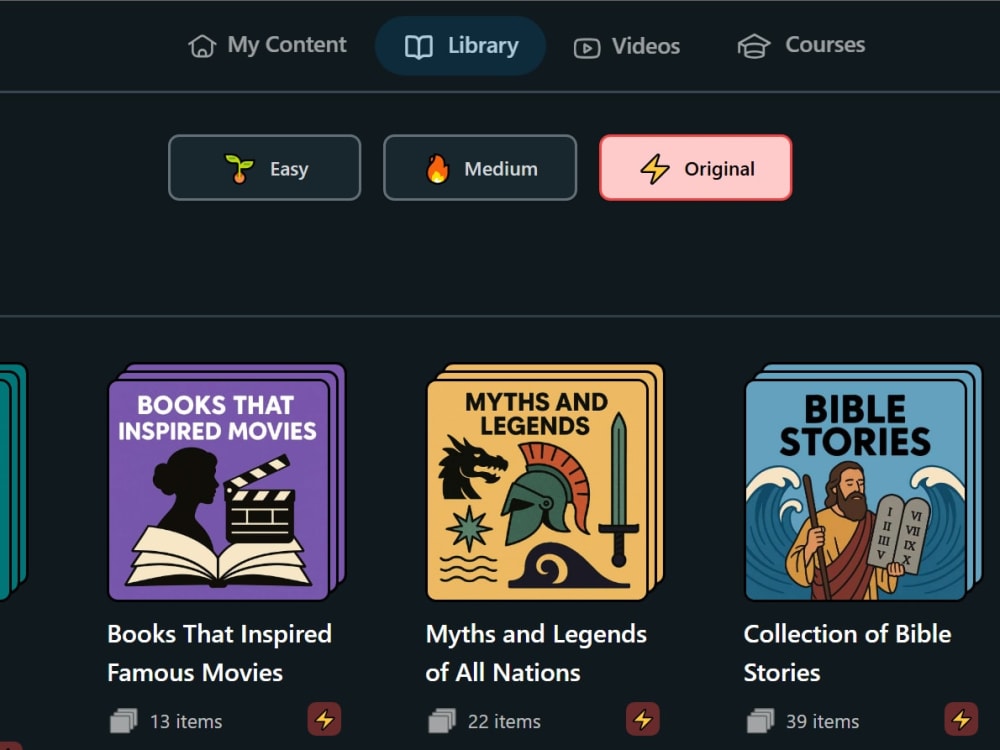Screen dimensions: 1000x750
Task: Go to the Courses tab
Action: (801, 45)
